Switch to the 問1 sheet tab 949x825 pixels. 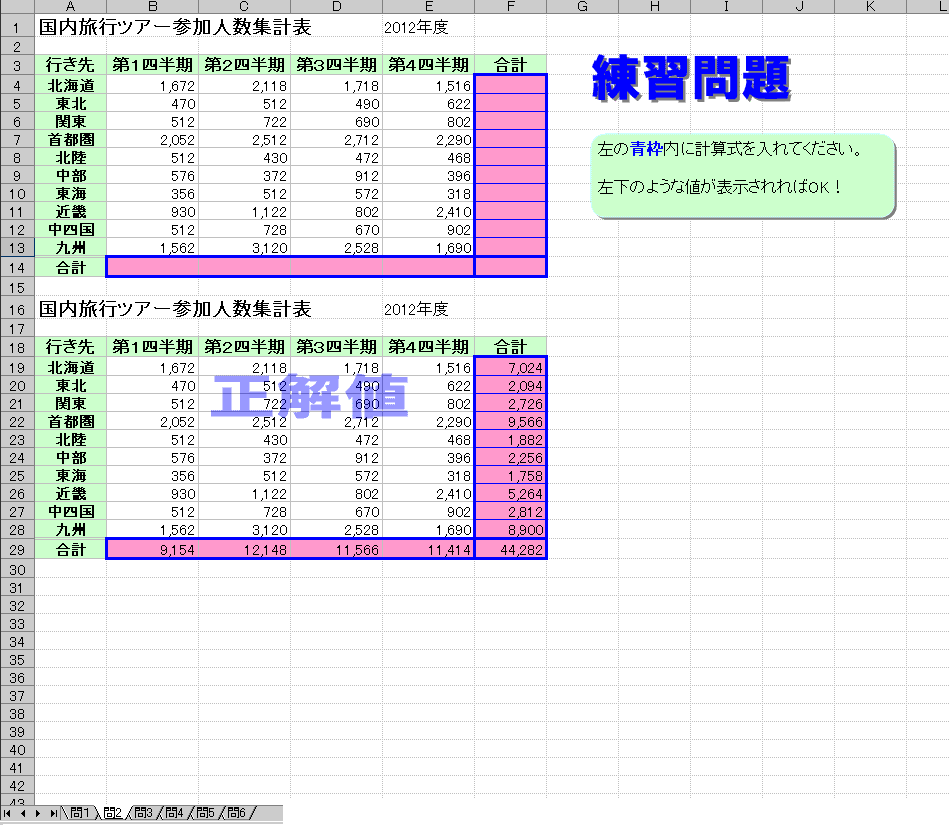pos(79,813)
